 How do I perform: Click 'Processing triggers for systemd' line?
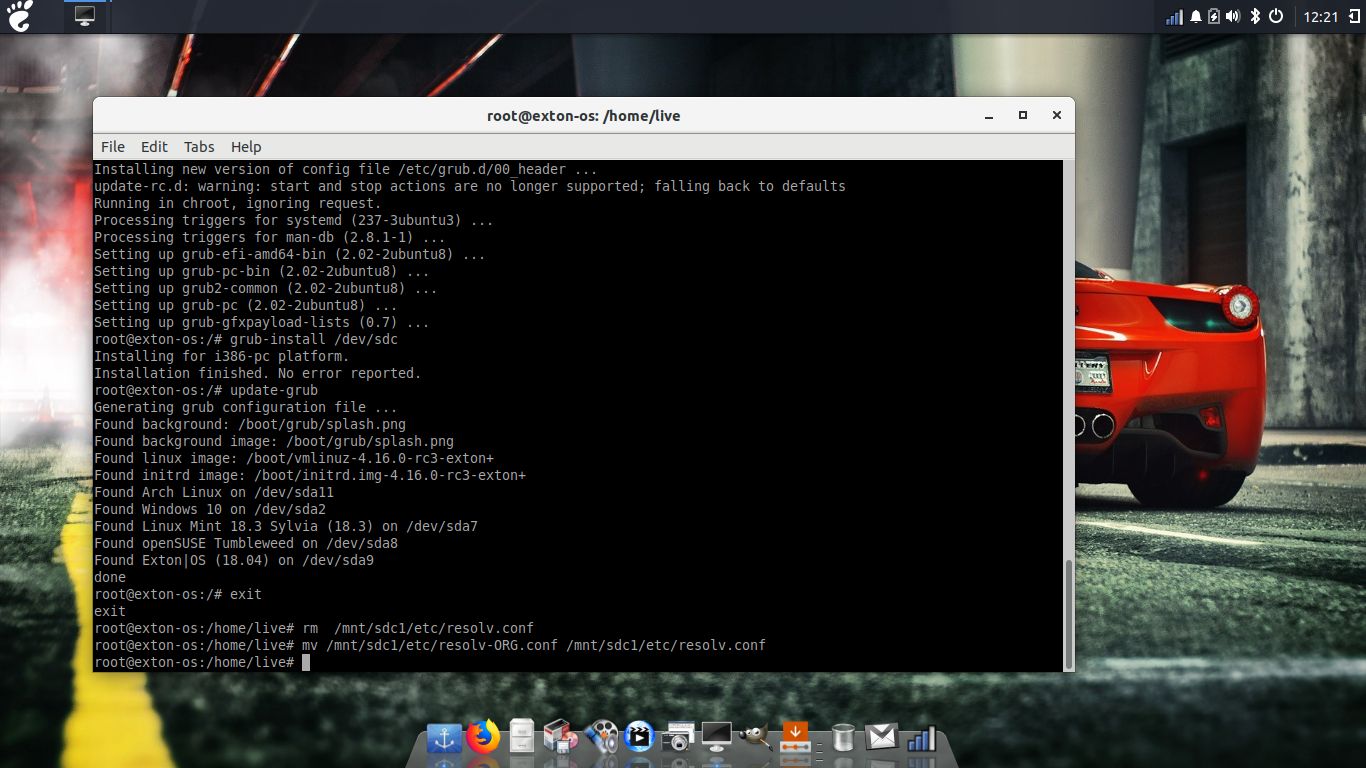[294, 220]
